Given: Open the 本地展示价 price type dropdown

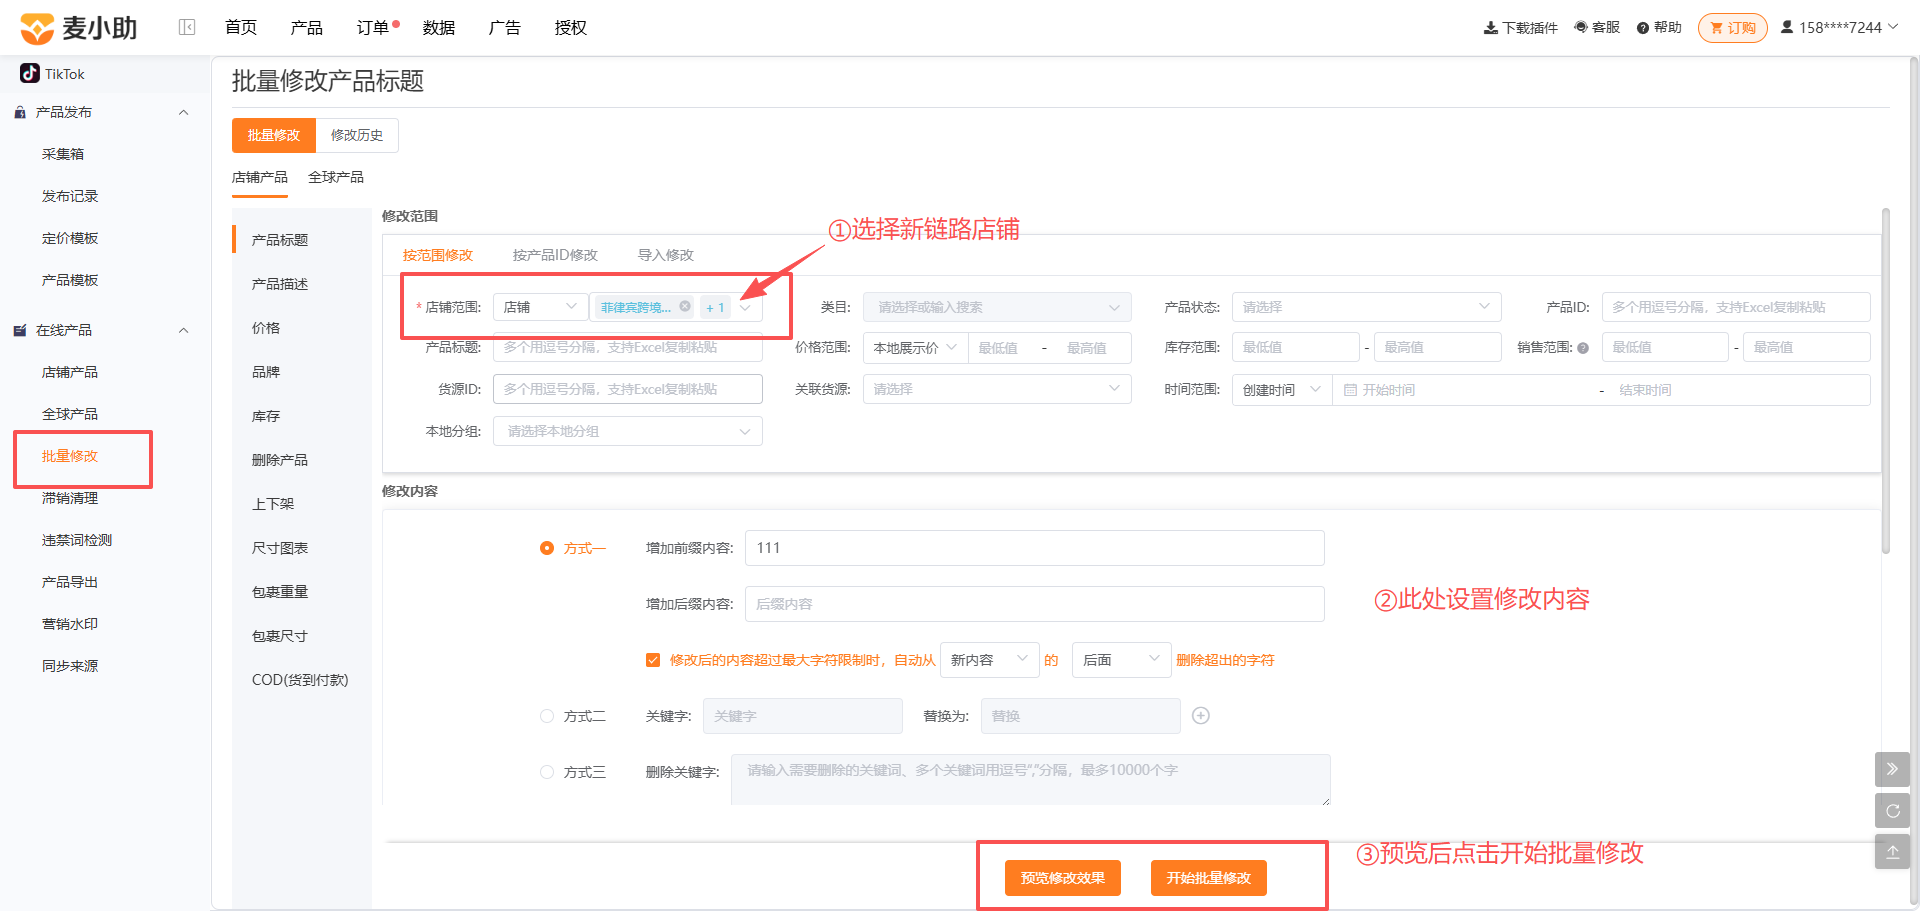Looking at the screenshot, I should click(915, 348).
